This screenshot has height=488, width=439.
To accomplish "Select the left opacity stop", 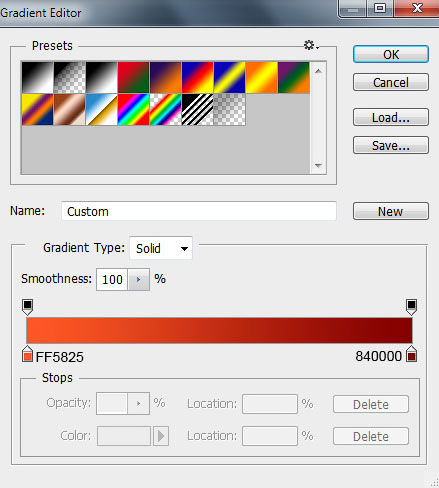I will click(x=27, y=307).
